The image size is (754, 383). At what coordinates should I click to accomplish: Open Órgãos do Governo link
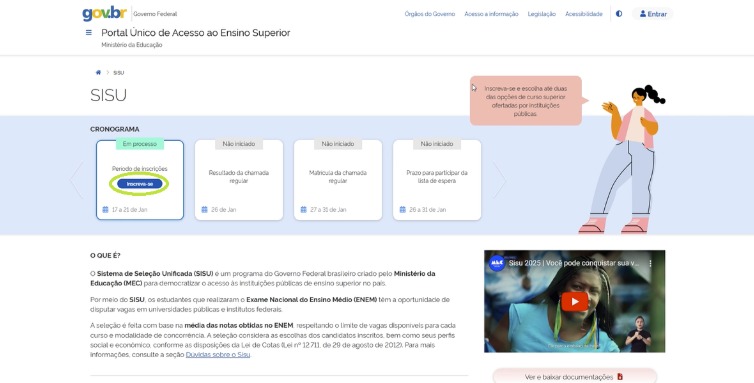(429, 14)
